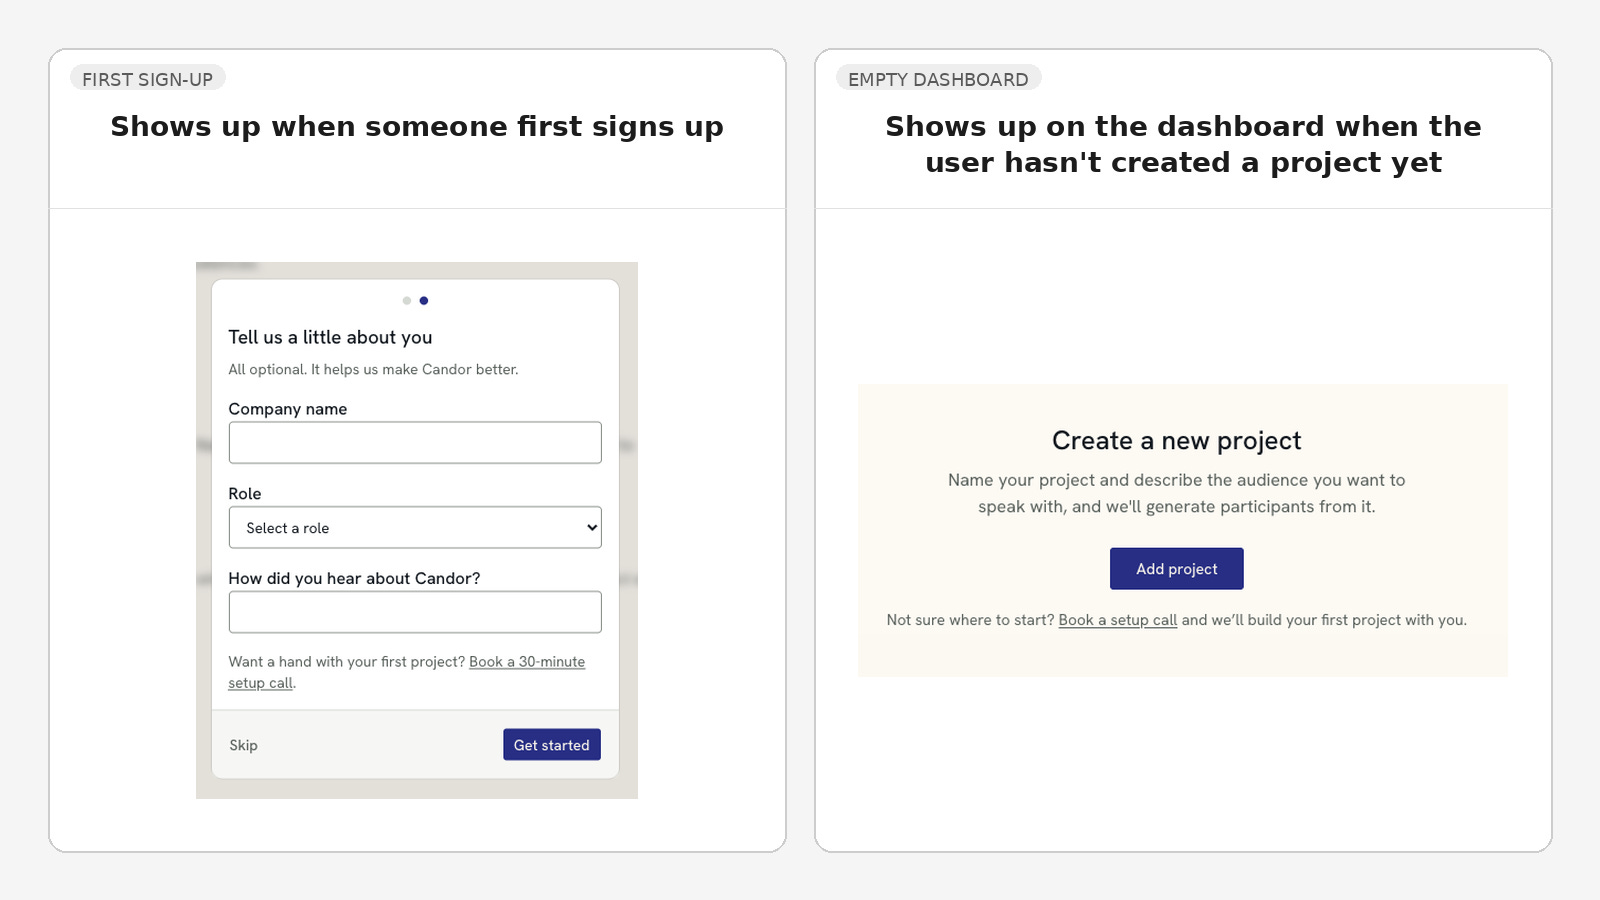Click the gray first-step pagination dot
1600x900 pixels.
click(407, 300)
